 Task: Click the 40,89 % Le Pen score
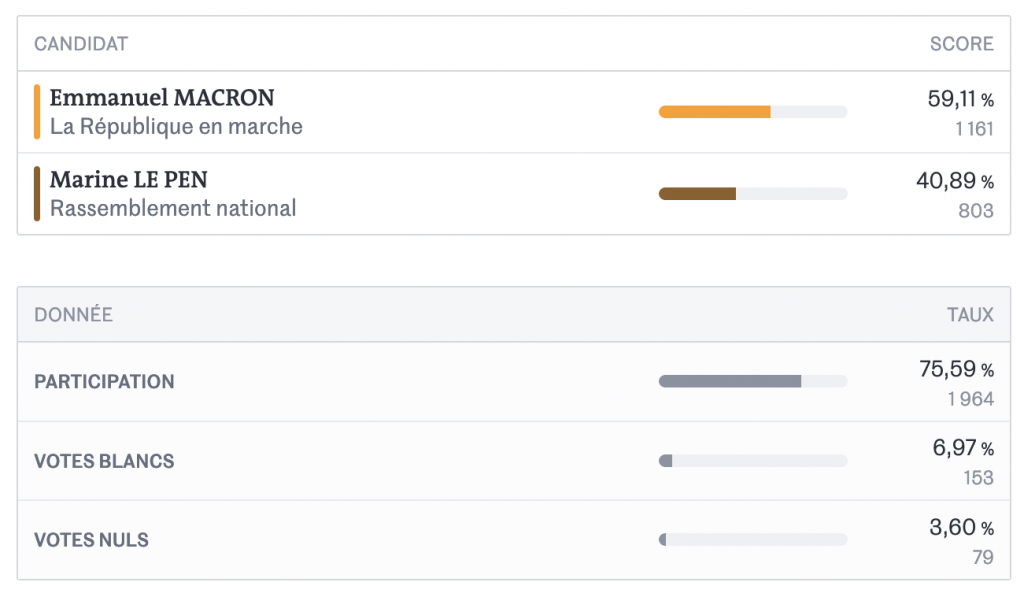[x=955, y=181]
